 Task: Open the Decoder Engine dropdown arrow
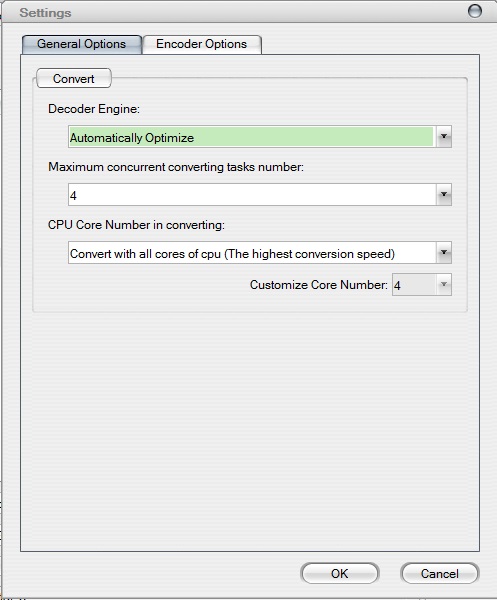click(444, 137)
